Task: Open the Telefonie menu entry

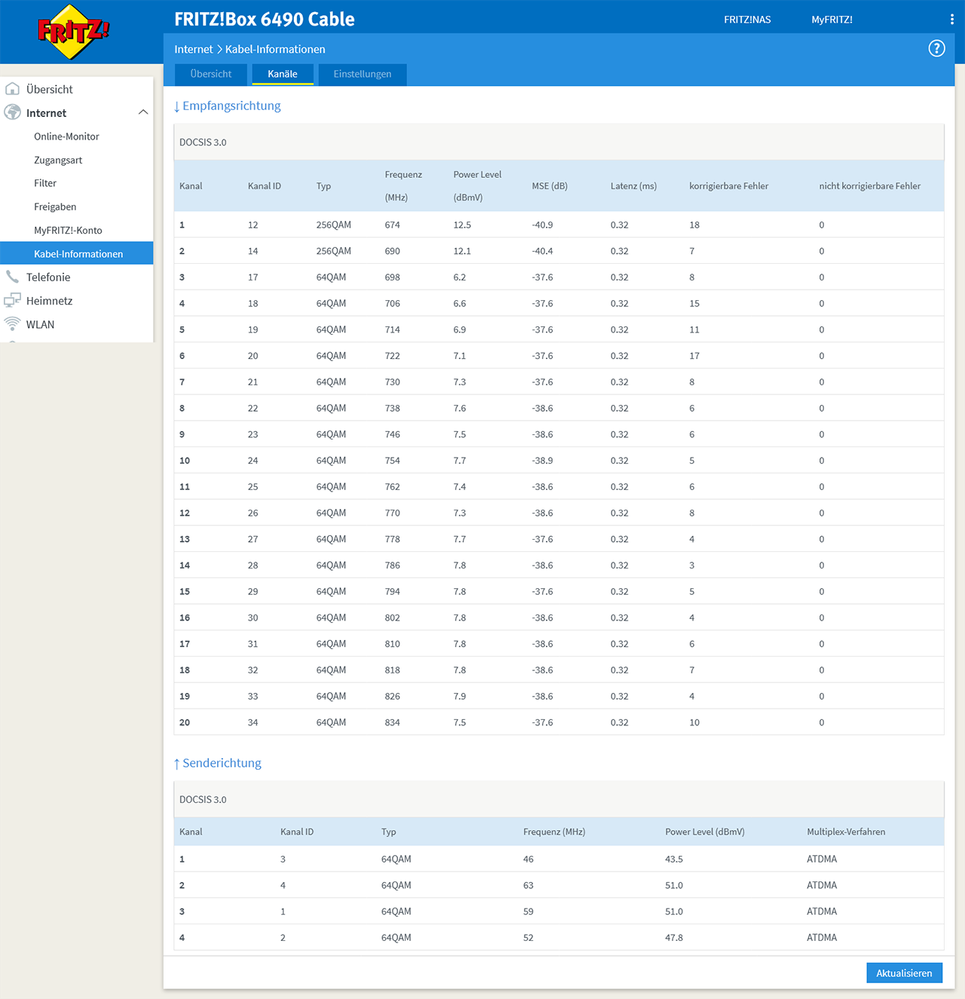Action: [48, 277]
